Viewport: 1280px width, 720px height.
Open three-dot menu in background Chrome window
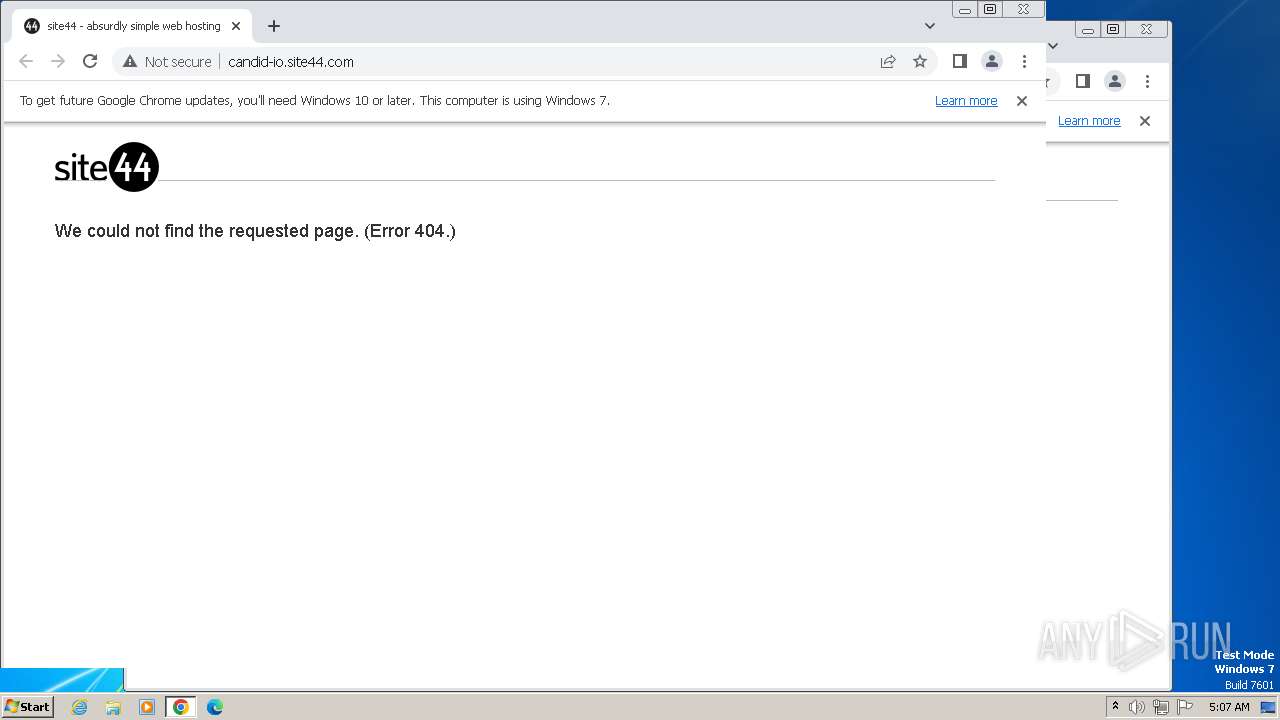pyautogui.click(x=1147, y=81)
